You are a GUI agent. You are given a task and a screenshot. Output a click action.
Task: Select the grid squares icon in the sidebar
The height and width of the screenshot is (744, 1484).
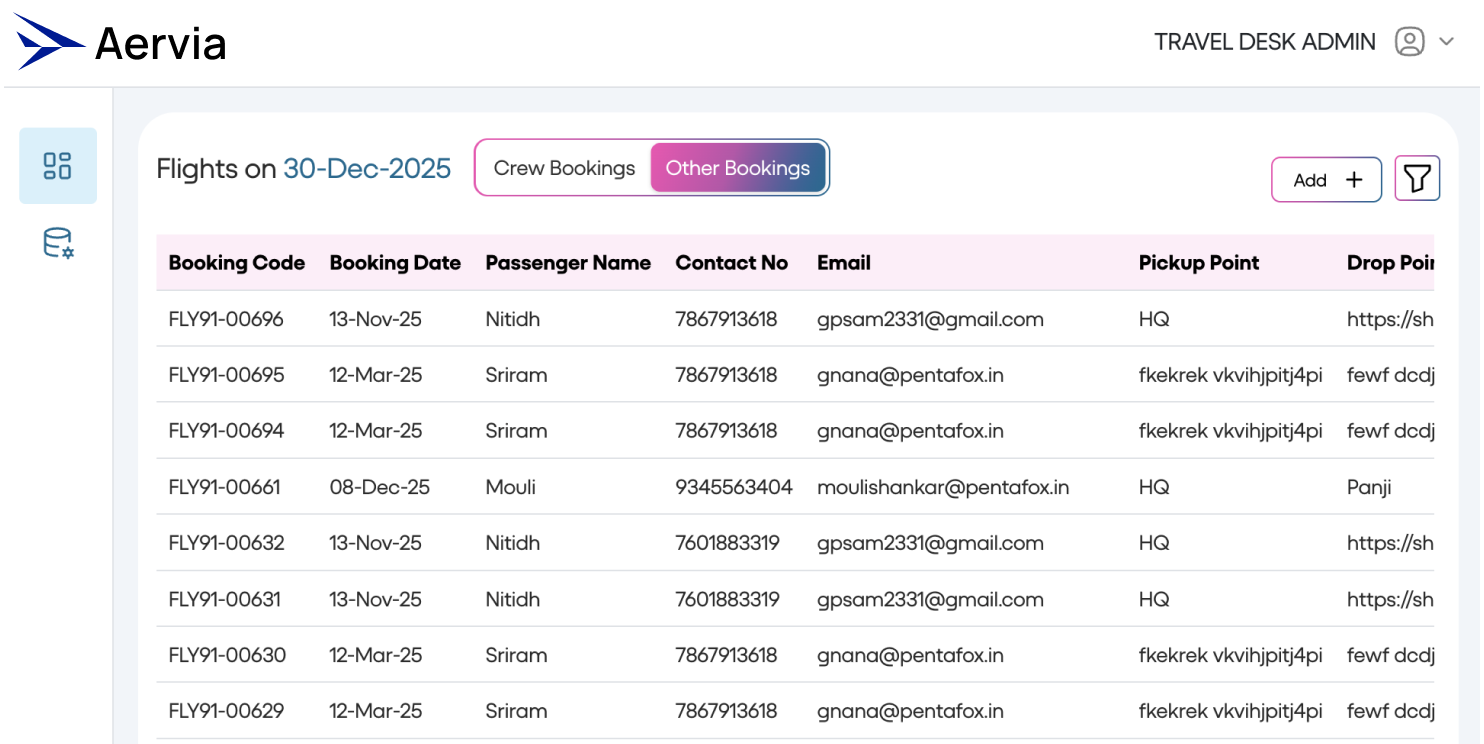click(57, 167)
